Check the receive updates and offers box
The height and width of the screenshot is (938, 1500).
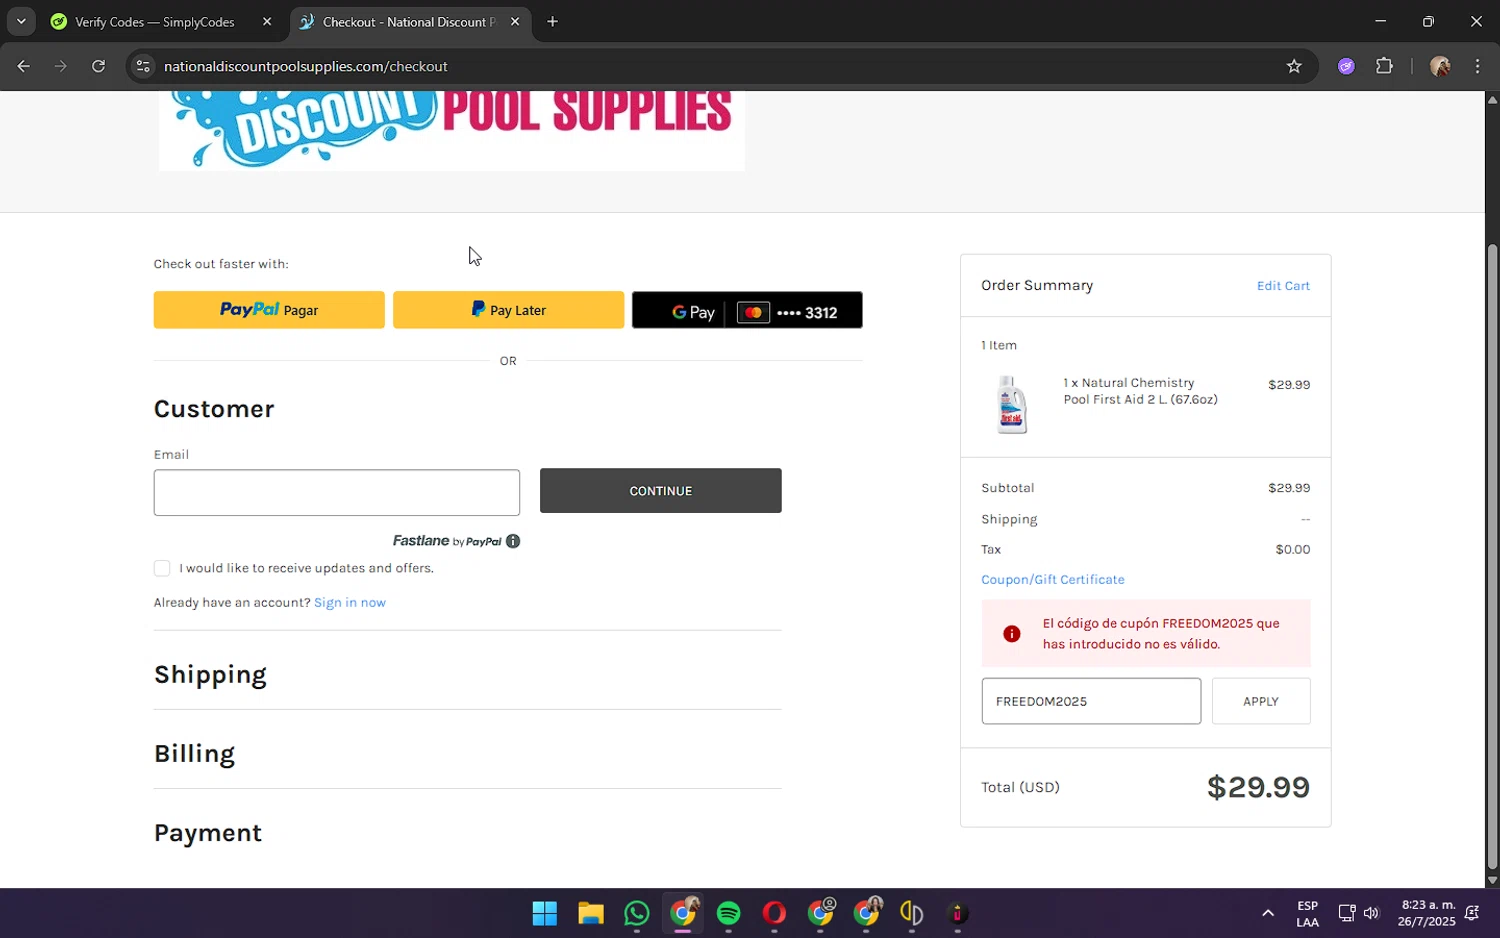tap(162, 568)
